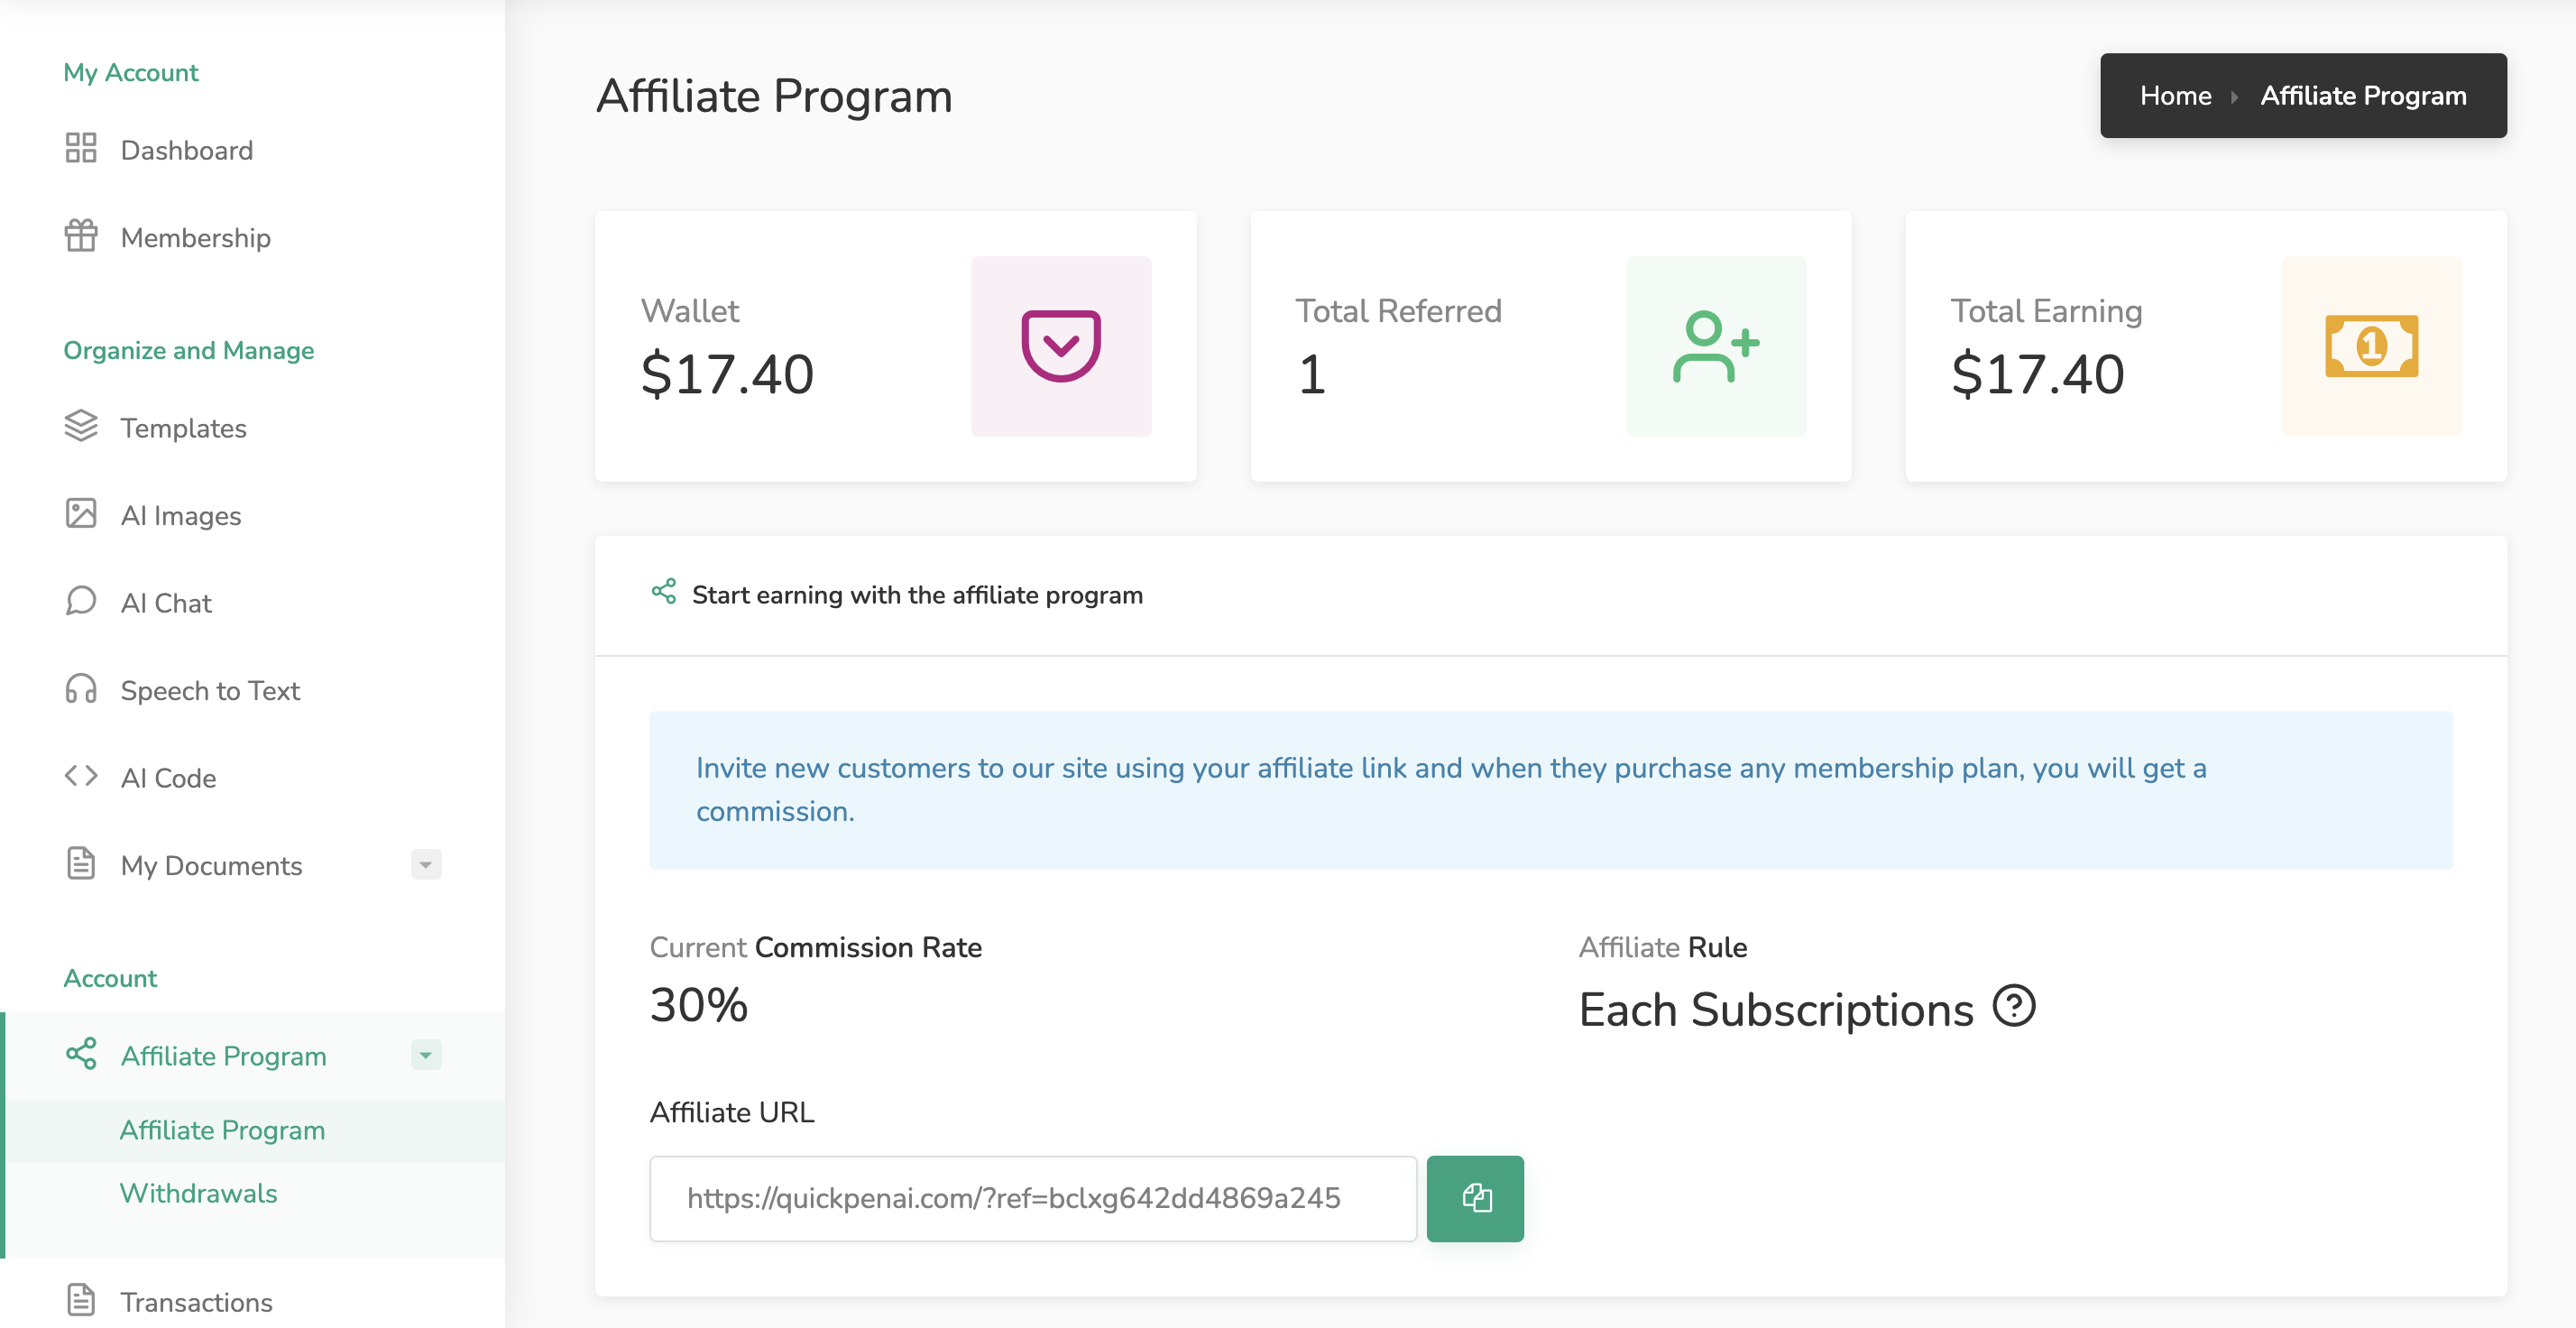Click the 'Affiliate URL' label
The width and height of the screenshot is (2576, 1328).
pyautogui.click(x=732, y=1112)
